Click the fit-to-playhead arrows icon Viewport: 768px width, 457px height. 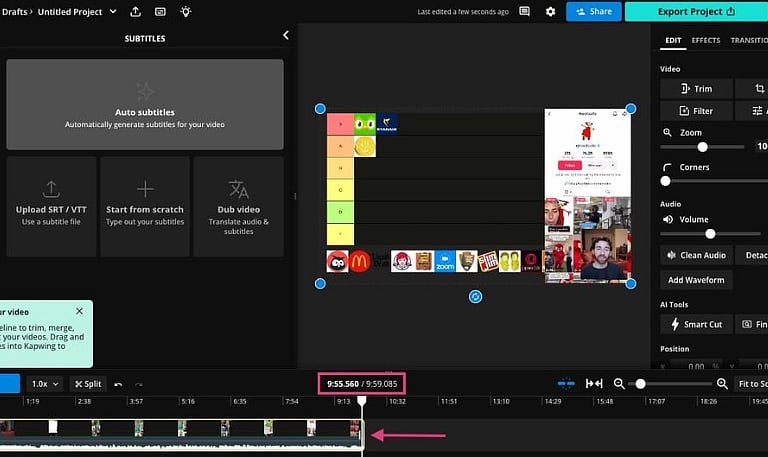click(x=594, y=384)
